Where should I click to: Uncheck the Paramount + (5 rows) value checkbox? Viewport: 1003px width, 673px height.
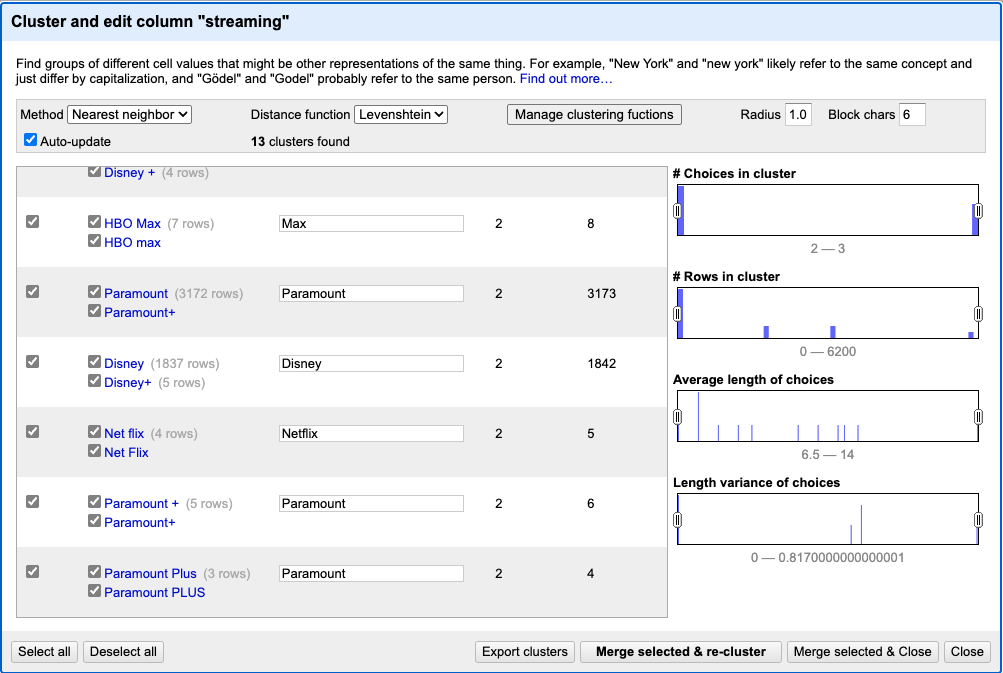[95, 502]
